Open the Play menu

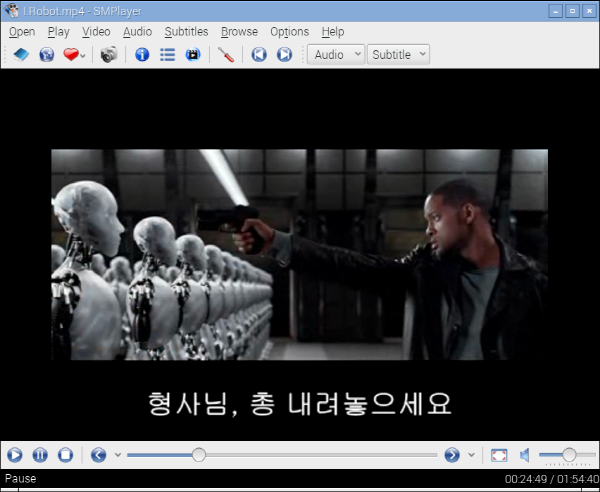tap(59, 32)
